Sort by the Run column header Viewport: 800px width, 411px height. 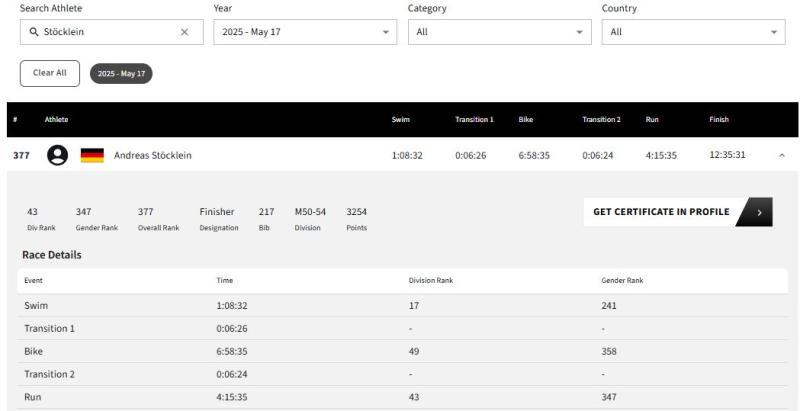click(x=652, y=119)
